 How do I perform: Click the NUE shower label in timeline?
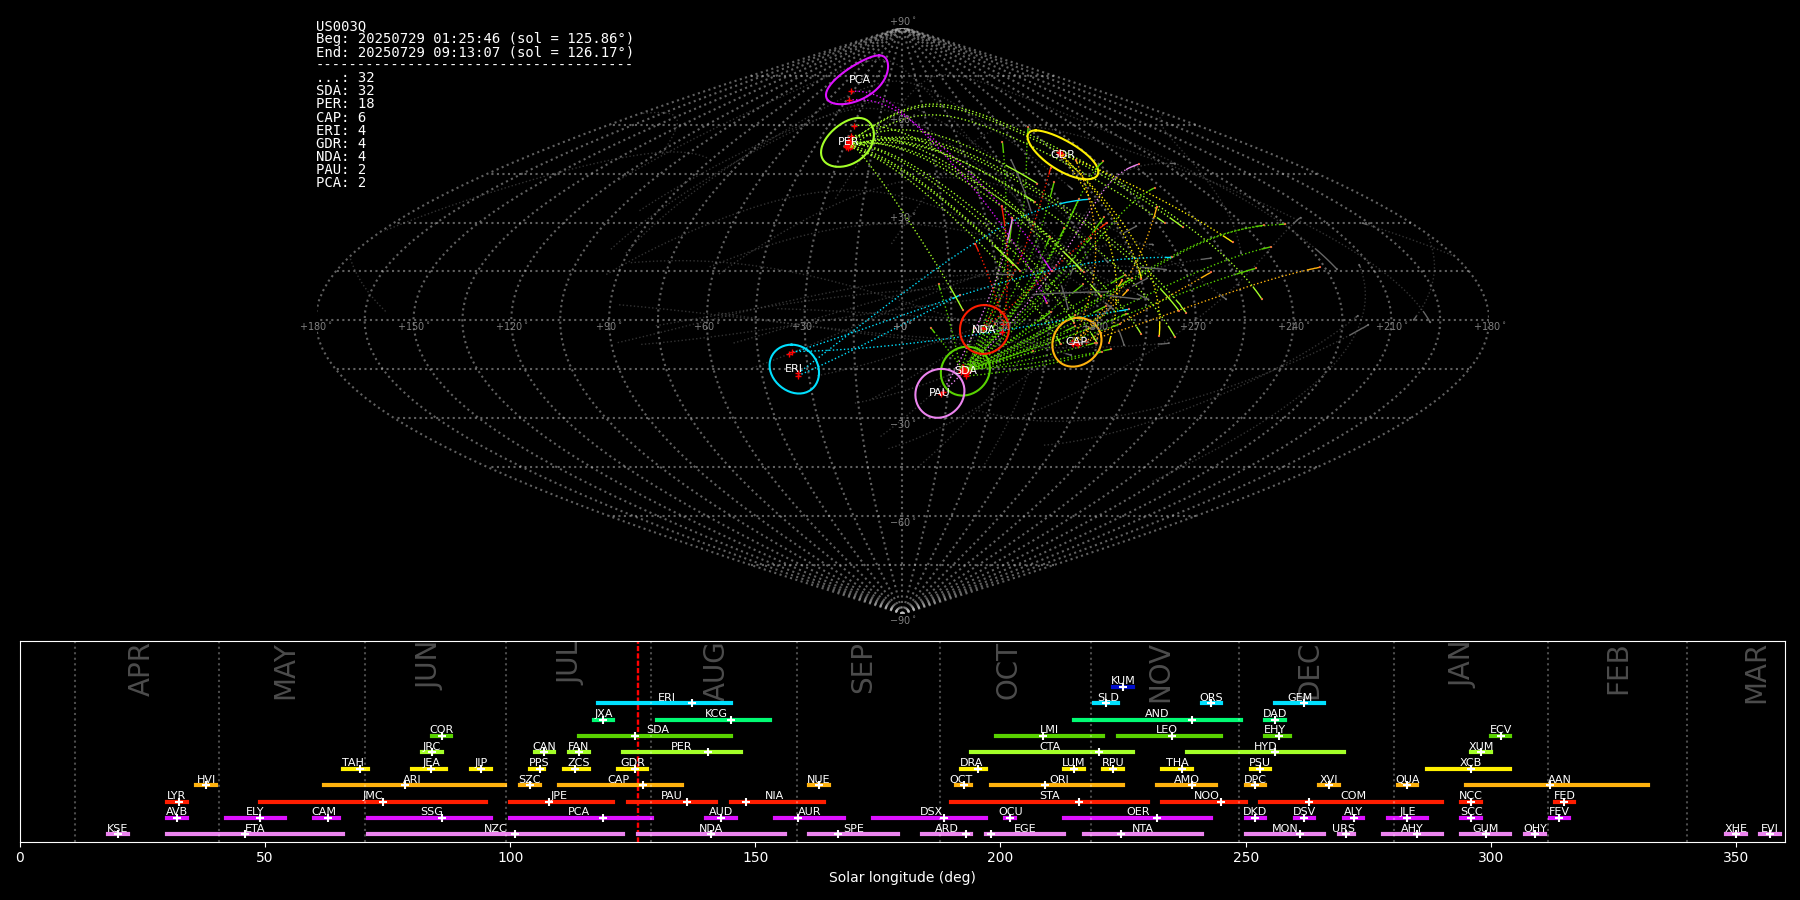[818, 779]
